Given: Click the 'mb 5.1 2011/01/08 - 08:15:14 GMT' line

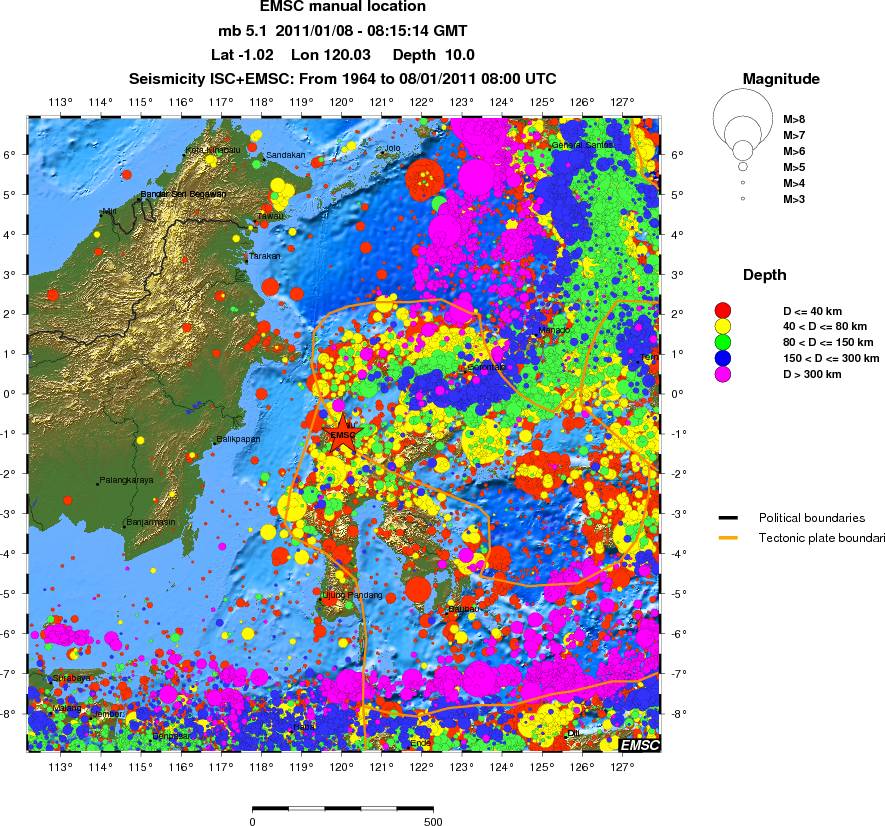Looking at the screenshot, I should [343, 30].
